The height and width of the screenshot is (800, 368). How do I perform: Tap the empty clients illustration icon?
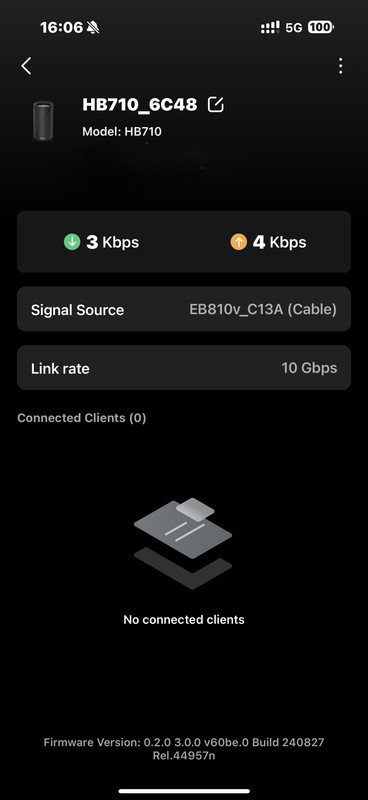coord(183,543)
